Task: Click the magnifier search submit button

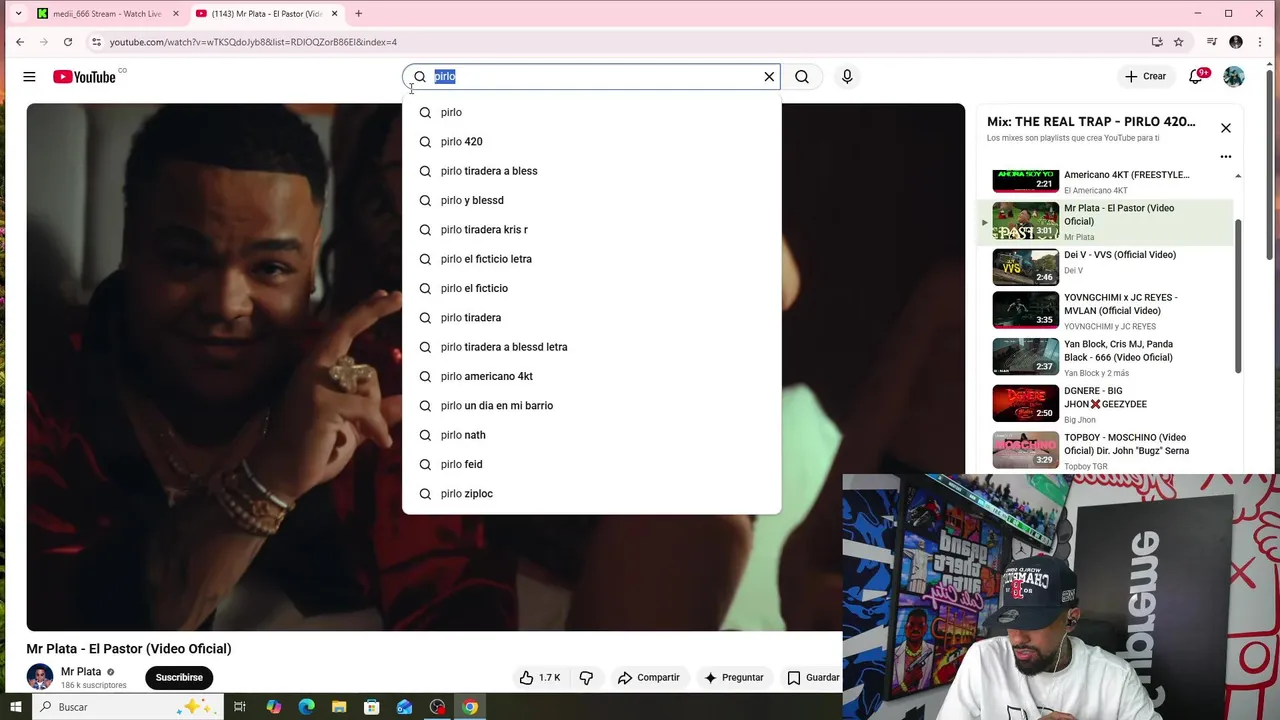Action: tap(802, 77)
